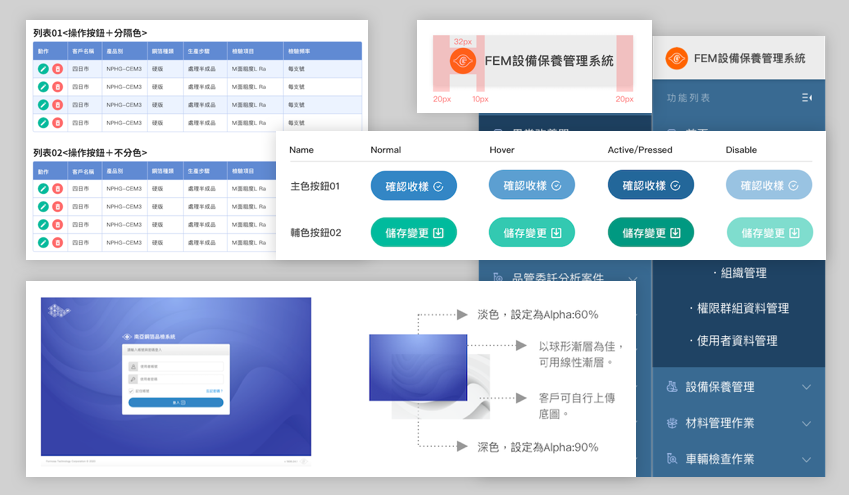The width and height of the screenshot is (849, 495).
Task: Click the Disable state 確認收樣 button
Action: 769,185
